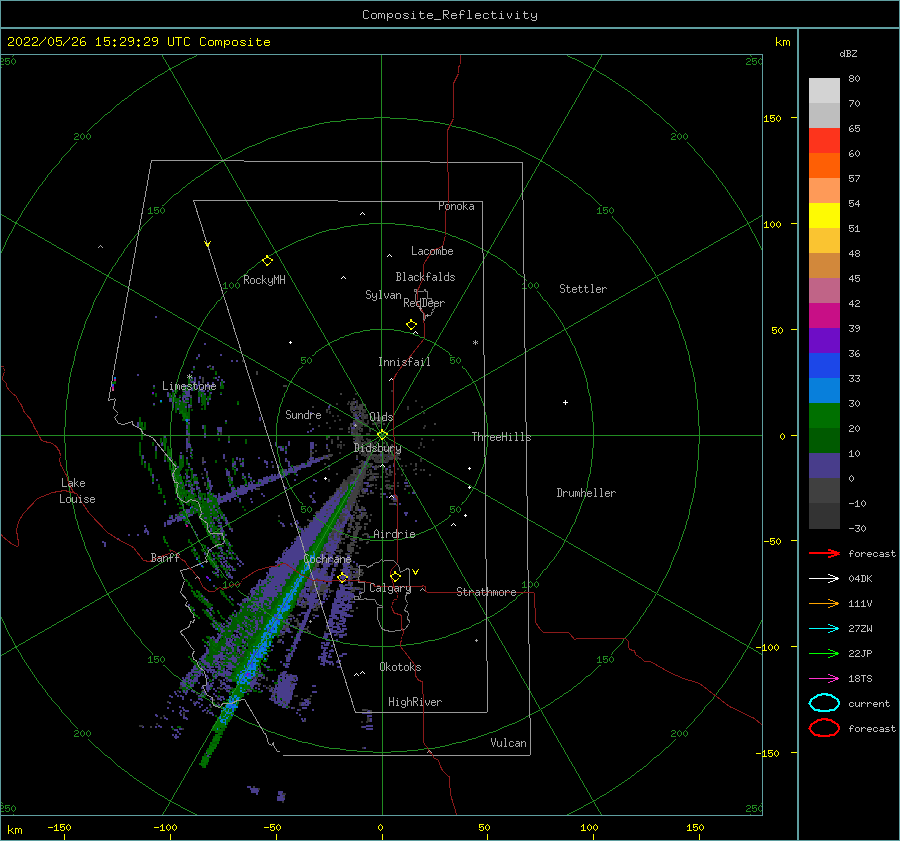Pick the purple 39–36 dBZ color swatch
The width and height of the screenshot is (900, 841).
click(824, 341)
